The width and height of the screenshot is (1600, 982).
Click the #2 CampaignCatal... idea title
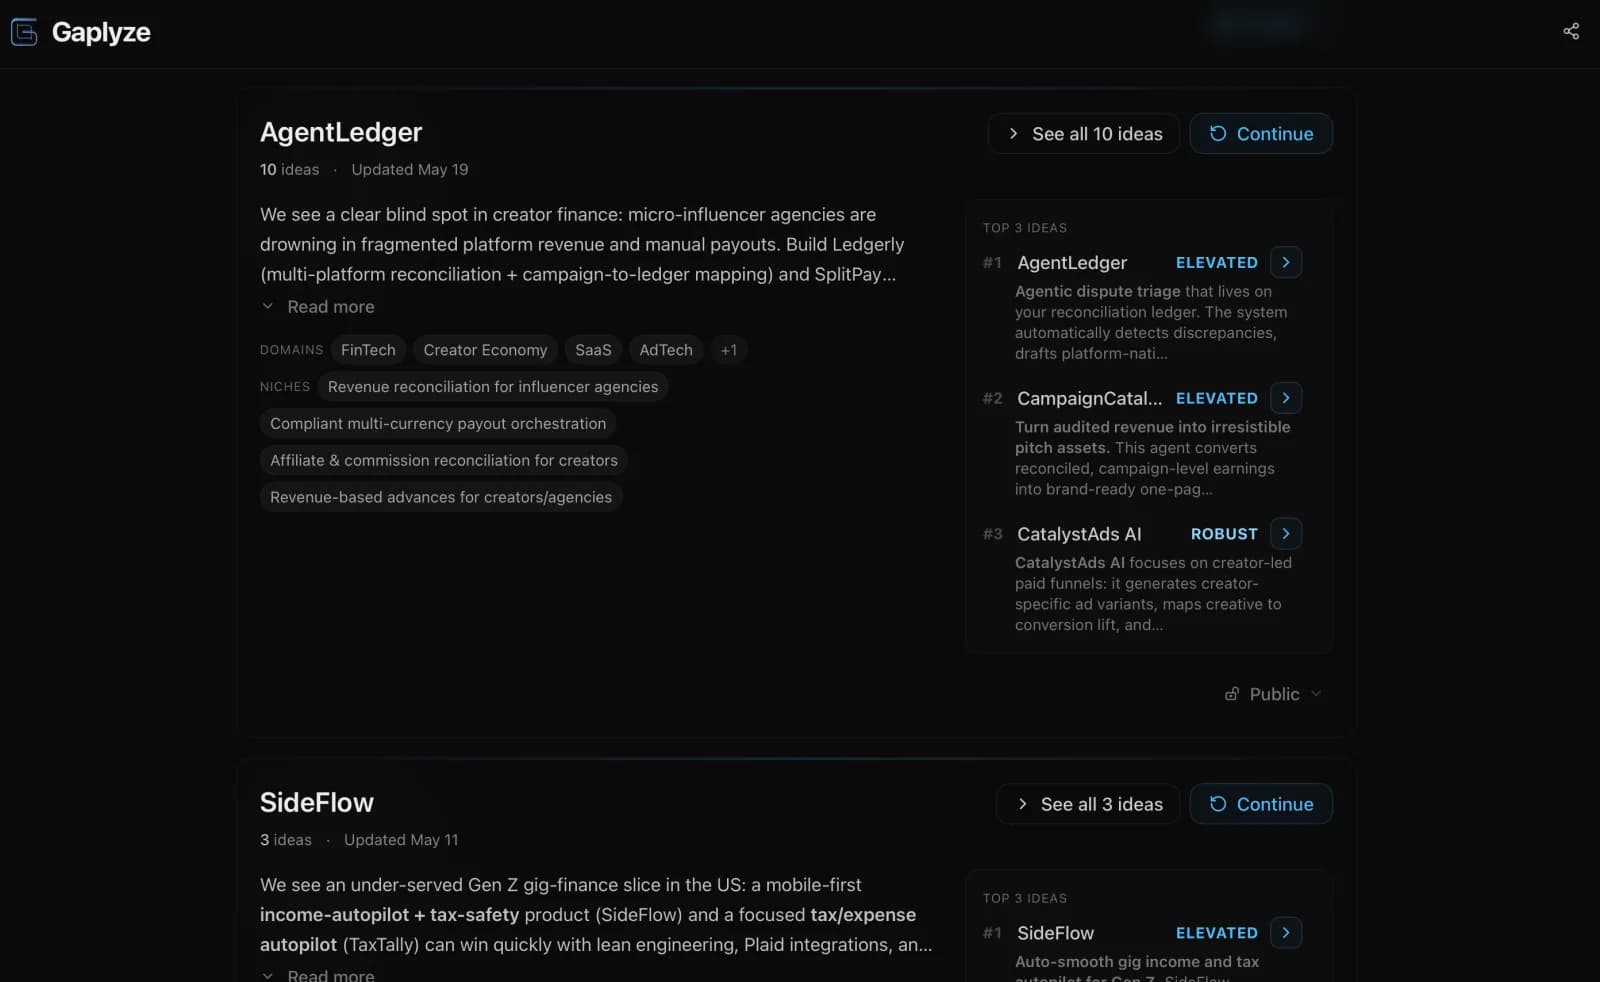pyautogui.click(x=1089, y=398)
